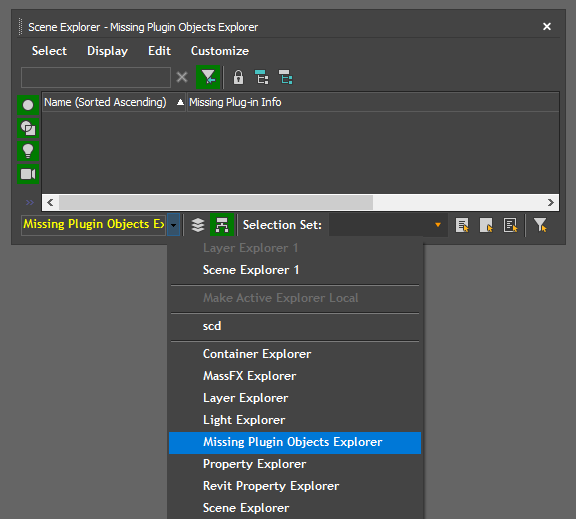Open the Display menu
This screenshot has width=576, height=519.
107,51
